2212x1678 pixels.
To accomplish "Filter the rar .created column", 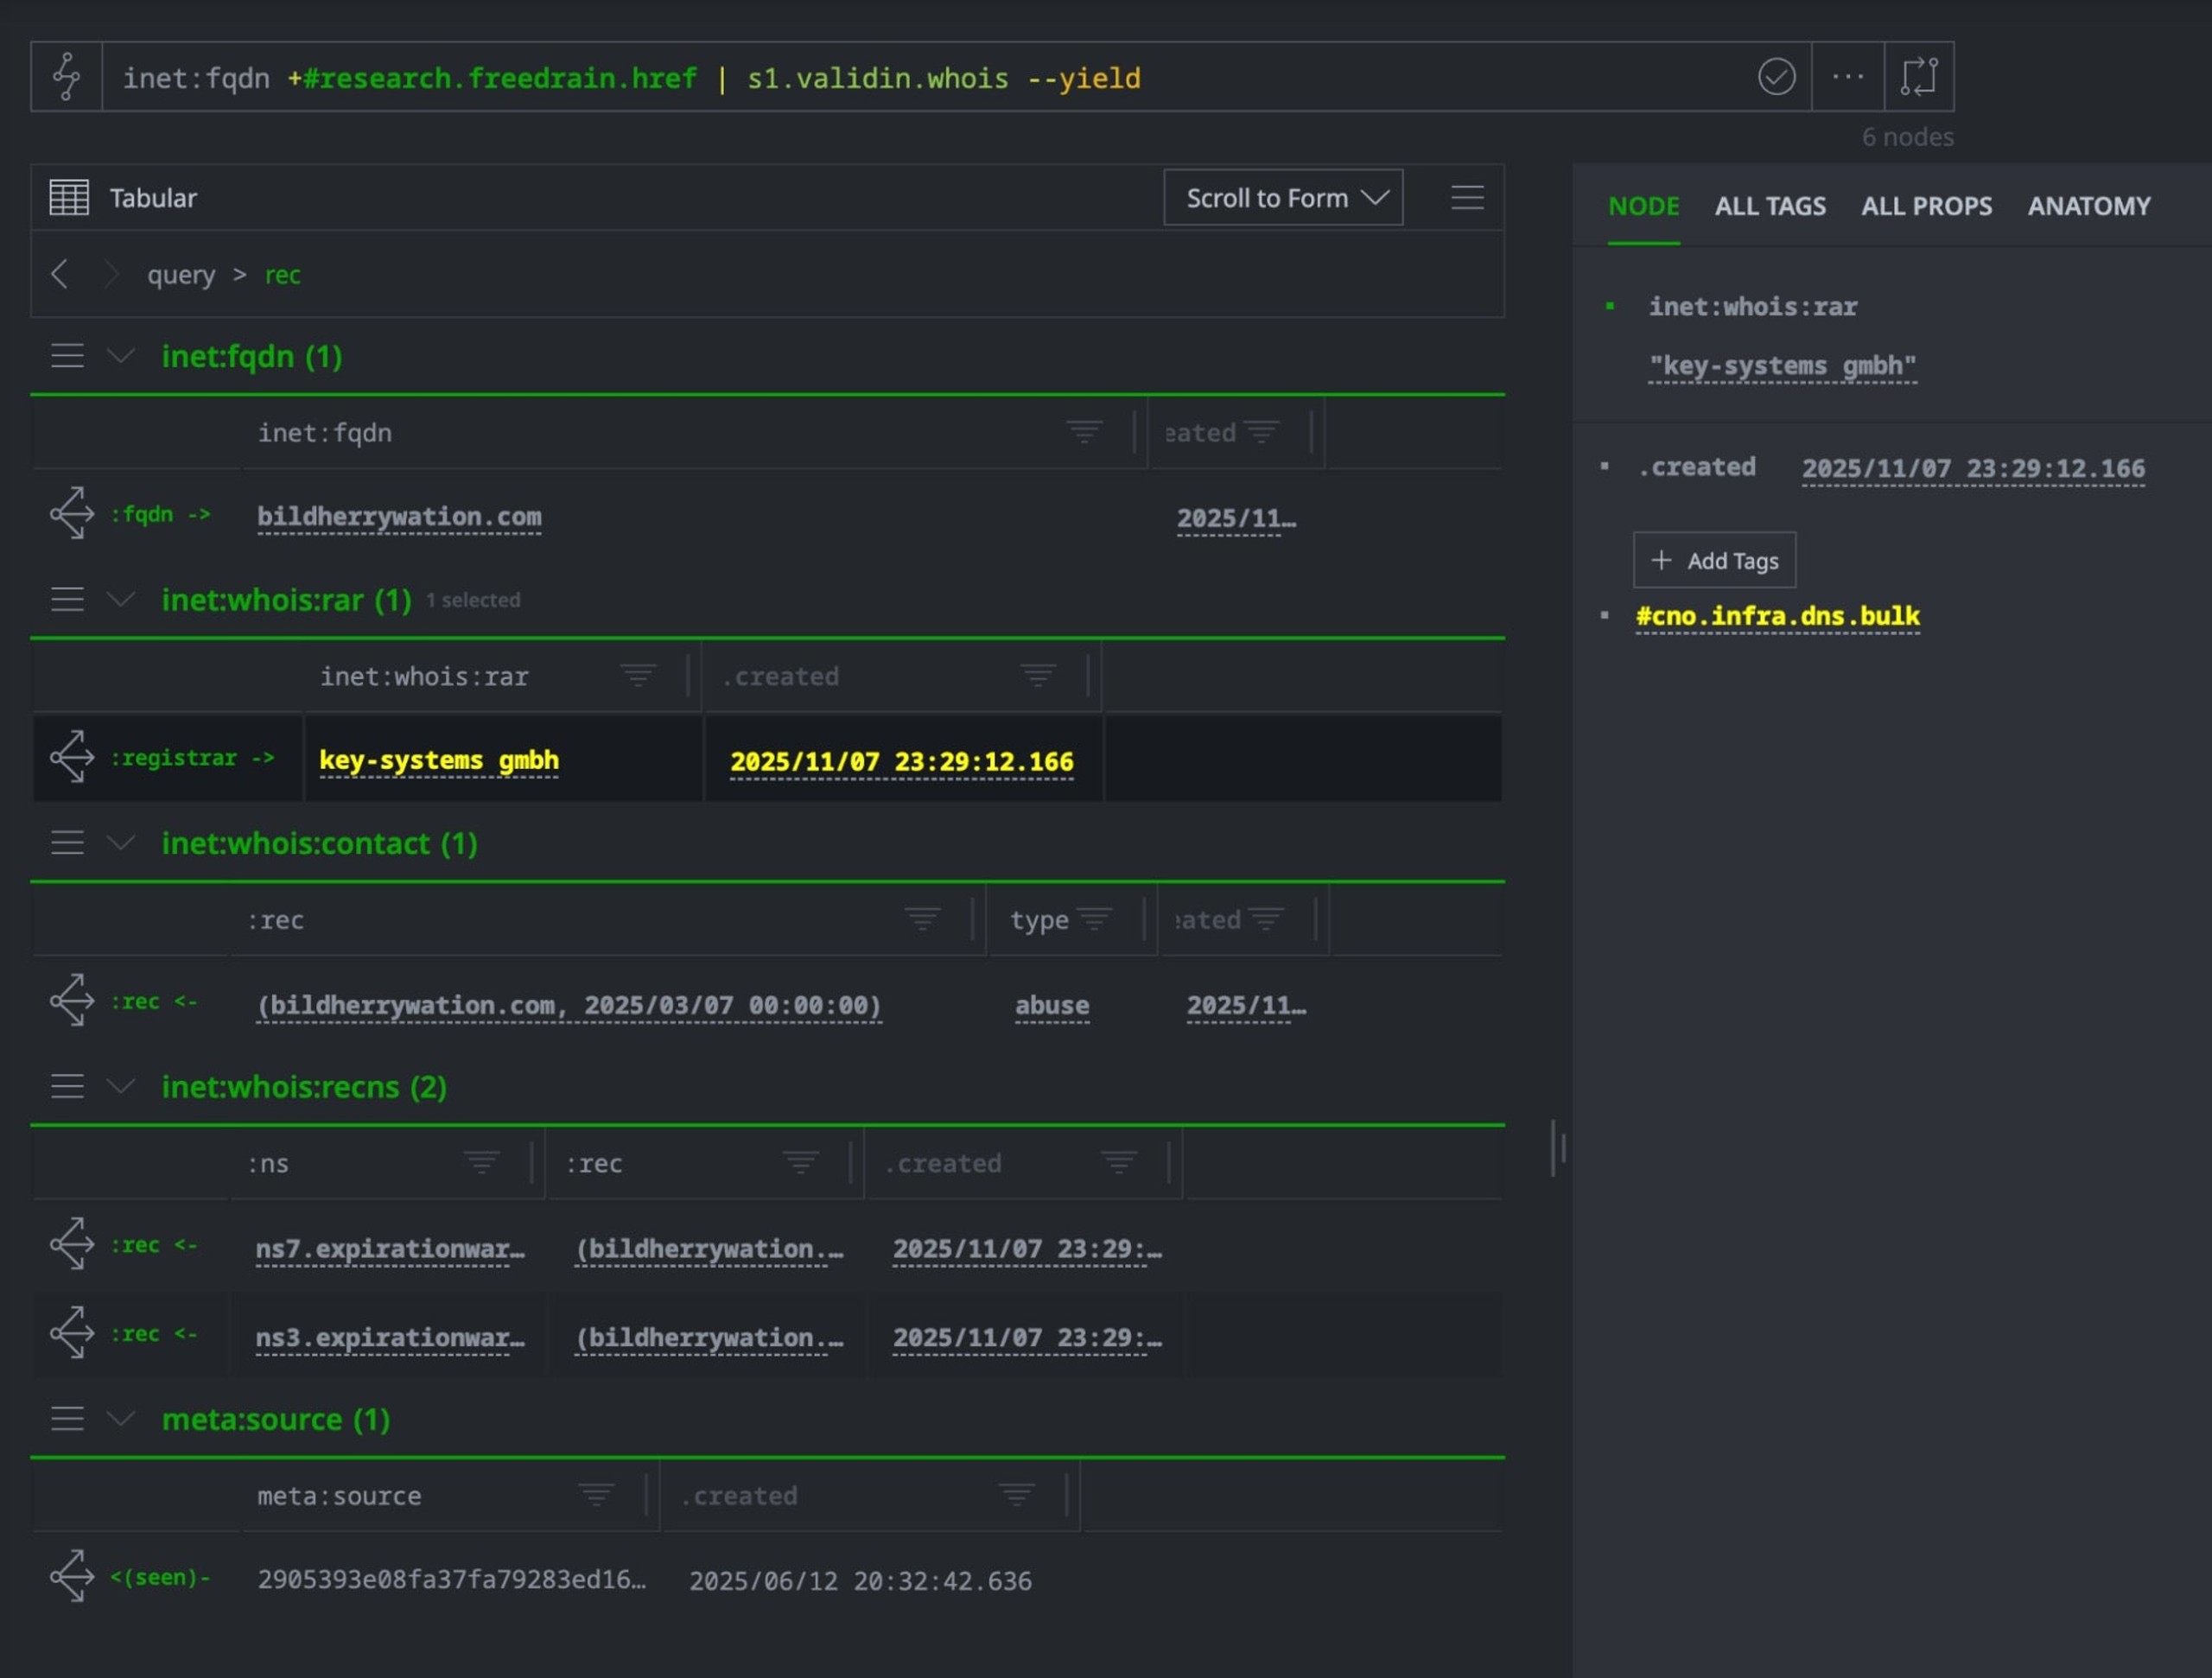I will click(x=1038, y=676).
